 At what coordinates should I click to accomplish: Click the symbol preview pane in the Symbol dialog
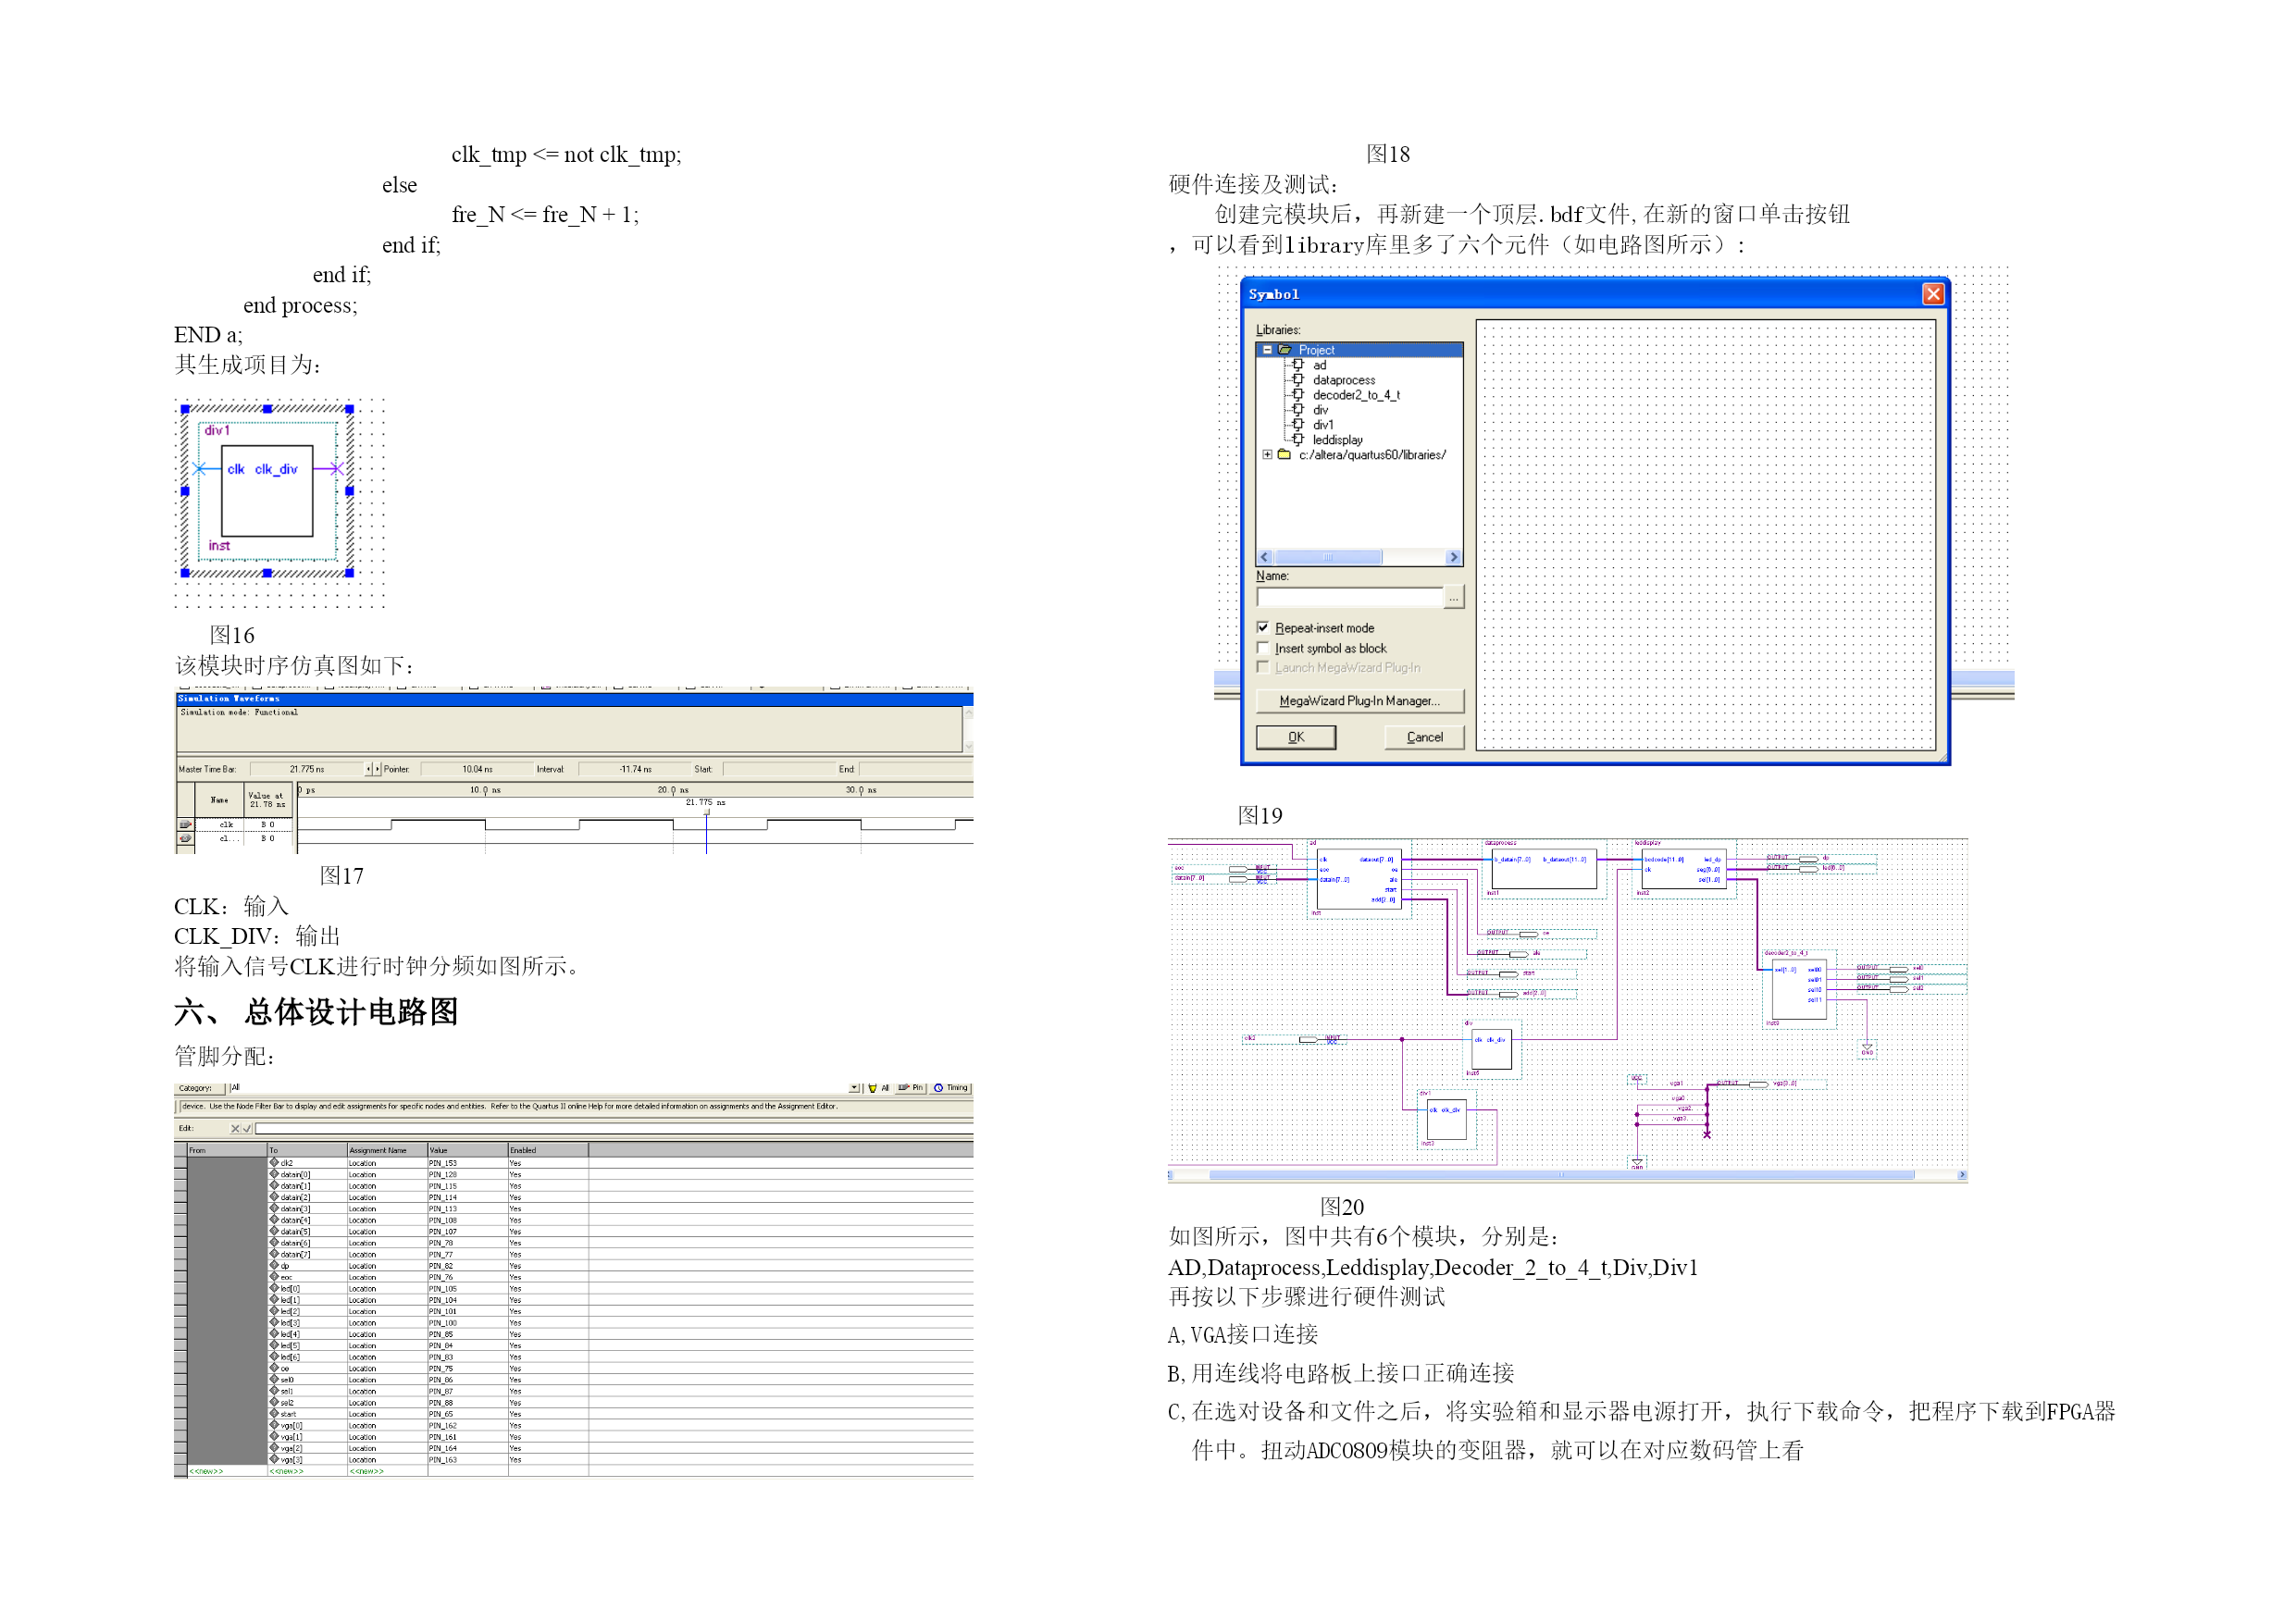1705,535
